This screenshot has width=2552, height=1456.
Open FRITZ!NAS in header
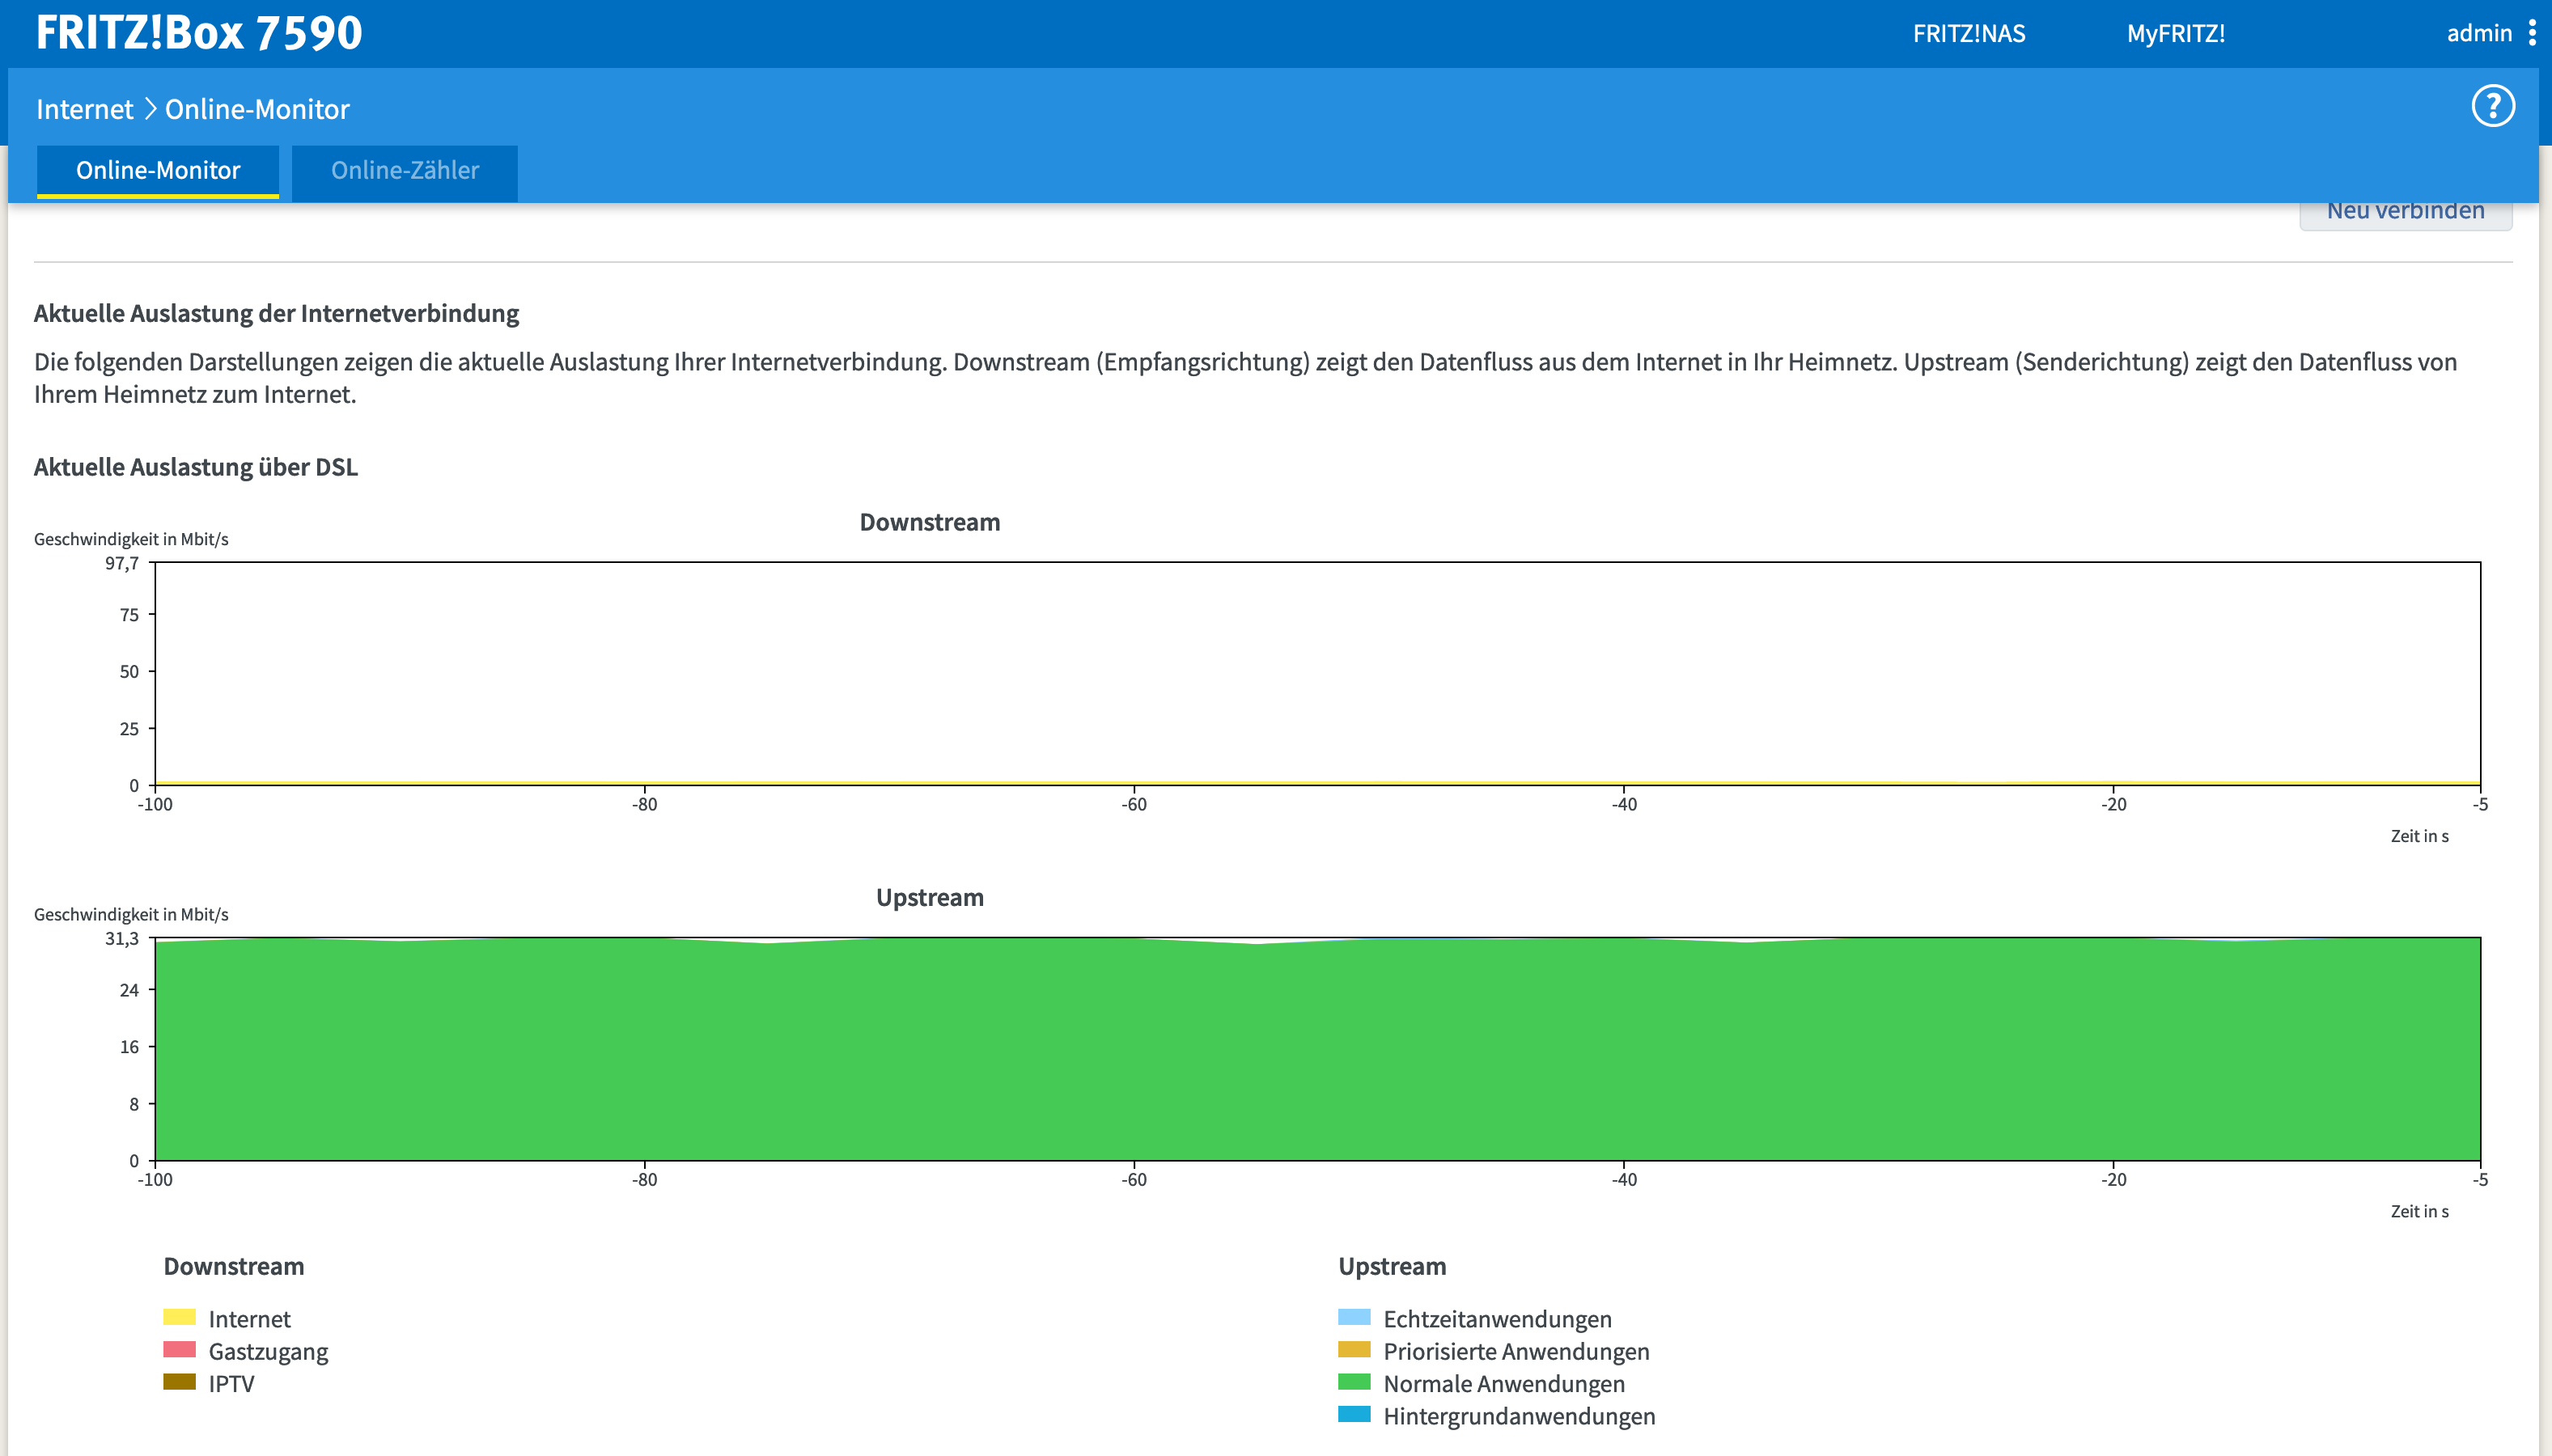[x=1969, y=33]
